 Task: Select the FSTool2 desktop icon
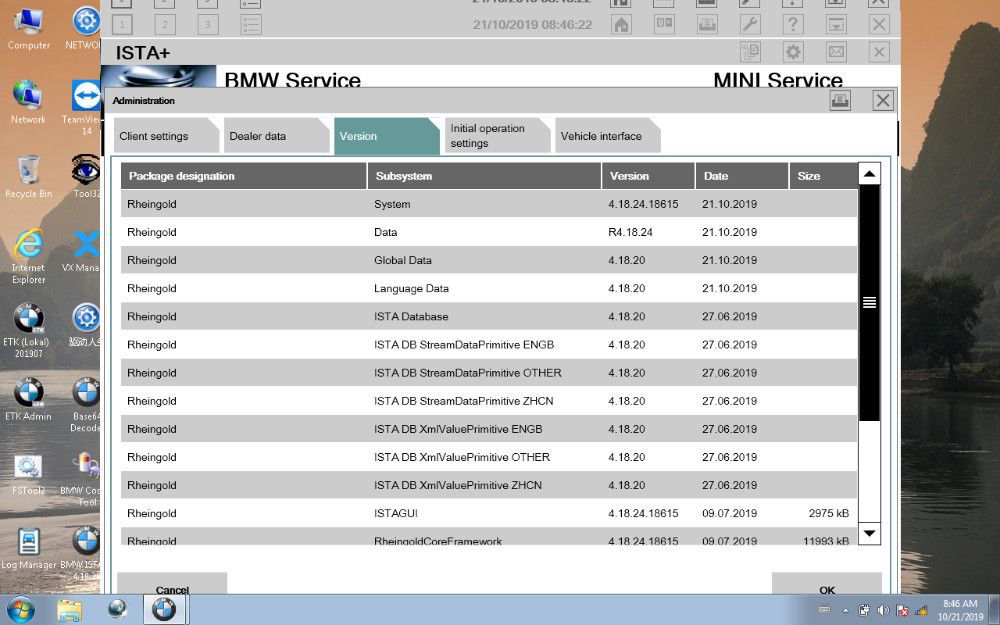click(x=28, y=474)
